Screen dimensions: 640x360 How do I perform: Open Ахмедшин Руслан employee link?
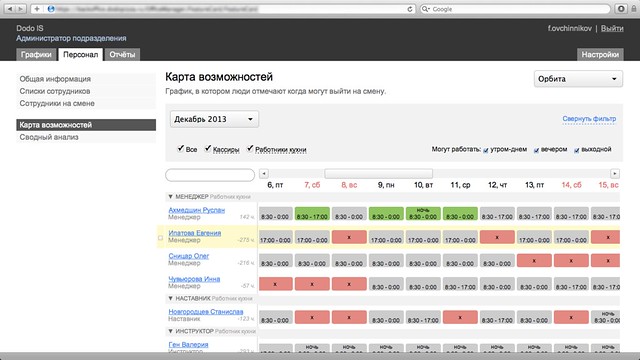pyautogui.click(x=197, y=210)
